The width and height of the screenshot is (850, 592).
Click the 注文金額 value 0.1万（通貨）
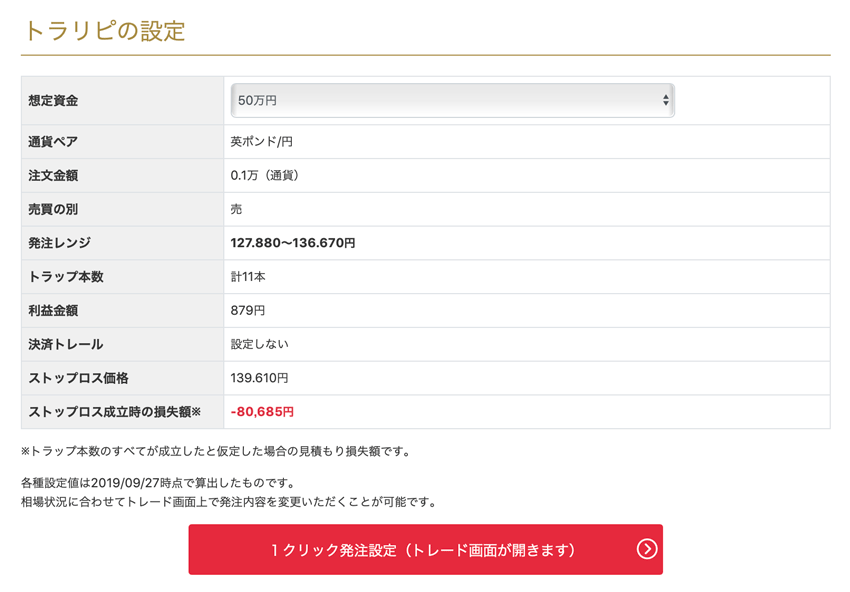coord(265,176)
